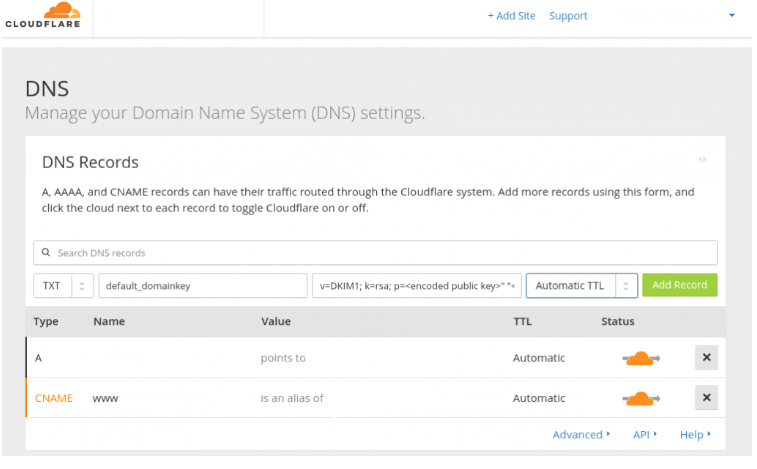Screen dimensions: 757x469
Task: Click 'points to' value in A row
Action: click(x=283, y=358)
